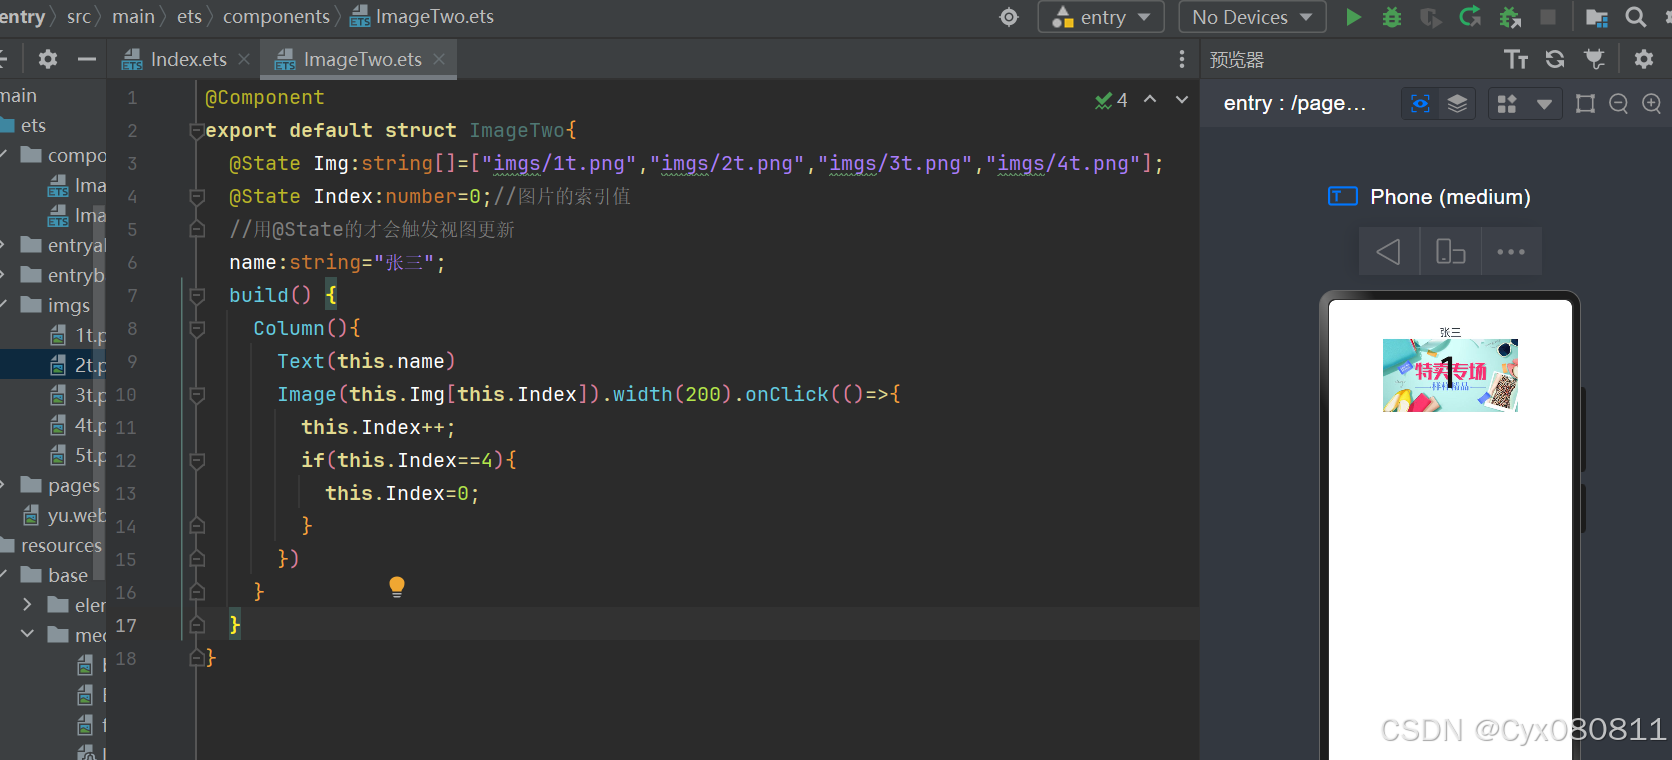Open the project structure icon
Image resolution: width=1672 pixels, height=760 pixels.
[x=1597, y=17]
